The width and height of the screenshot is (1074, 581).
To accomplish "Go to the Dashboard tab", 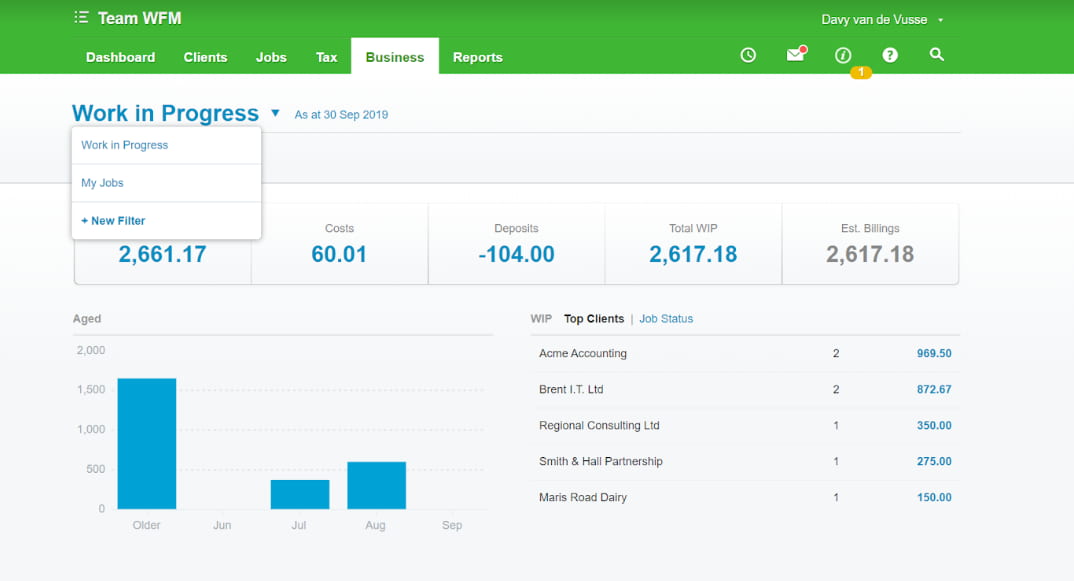I will click(x=120, y=57).
